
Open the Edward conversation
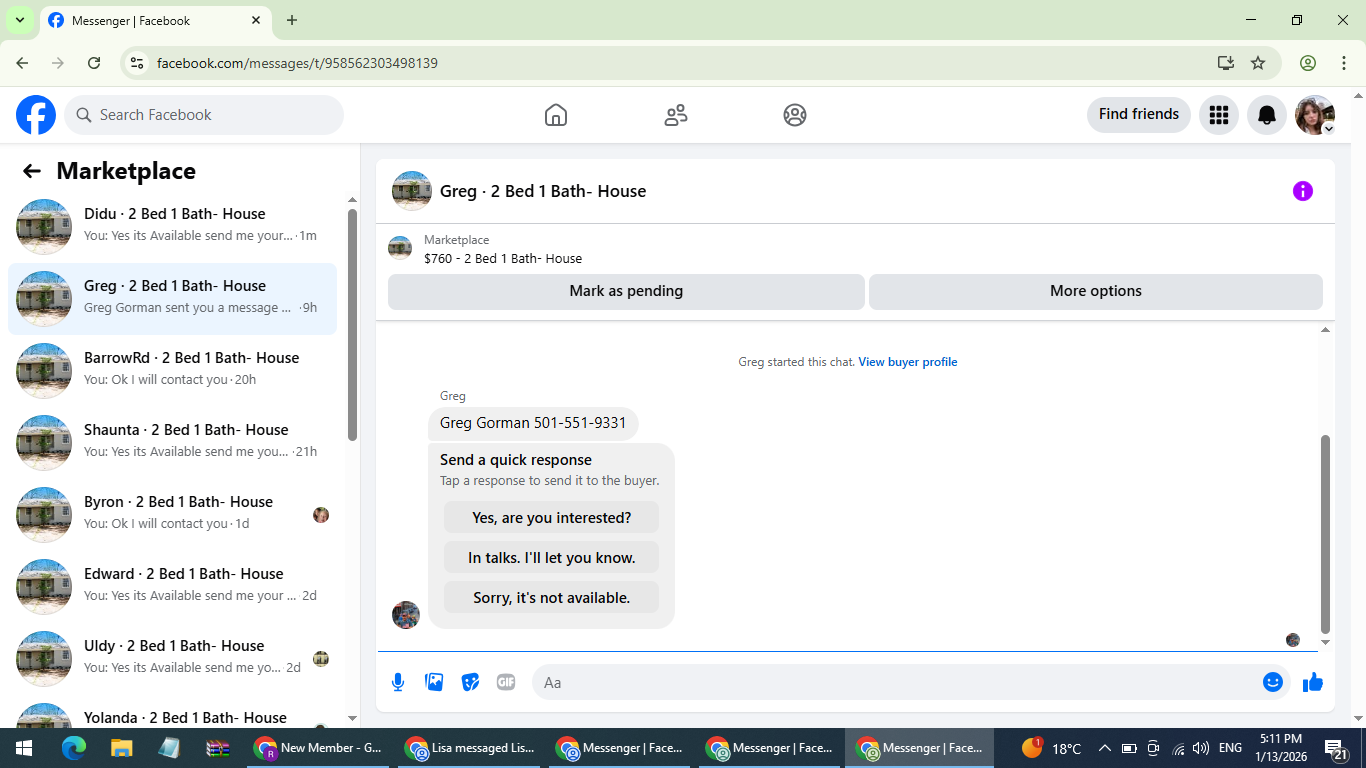click(172, 587)
